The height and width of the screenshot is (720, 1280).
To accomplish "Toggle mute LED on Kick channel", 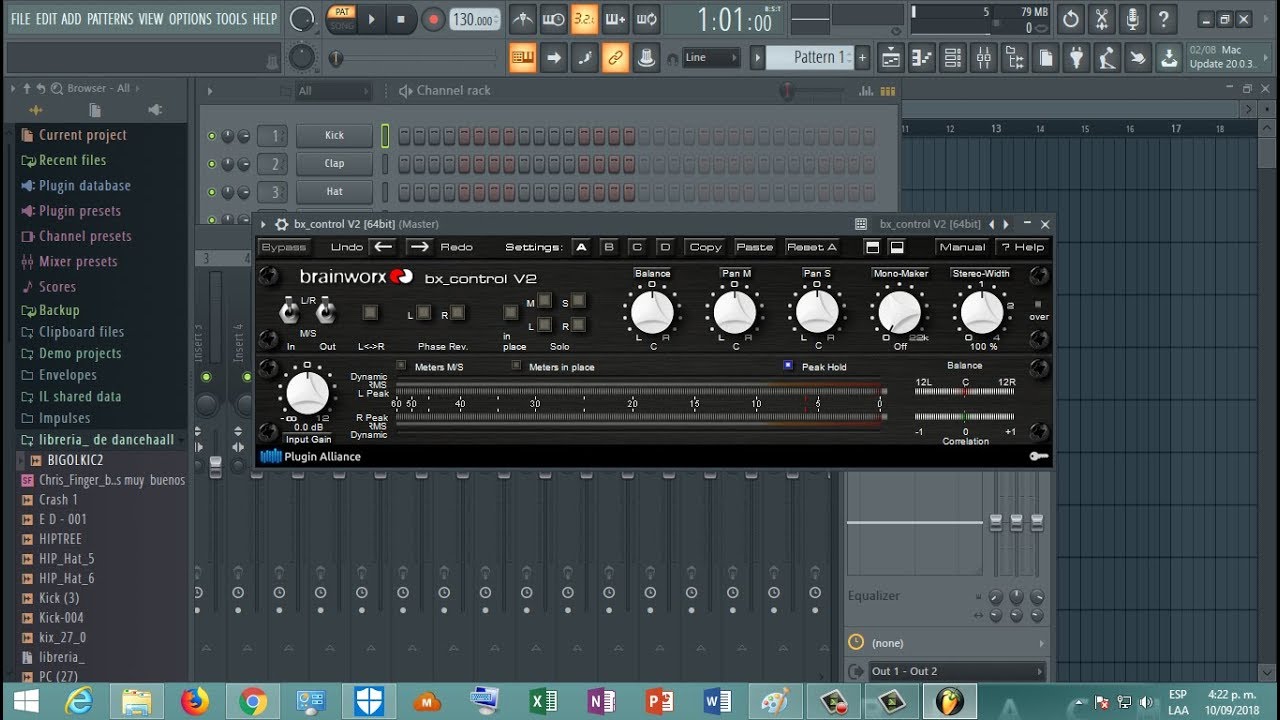I will point(211,136).
